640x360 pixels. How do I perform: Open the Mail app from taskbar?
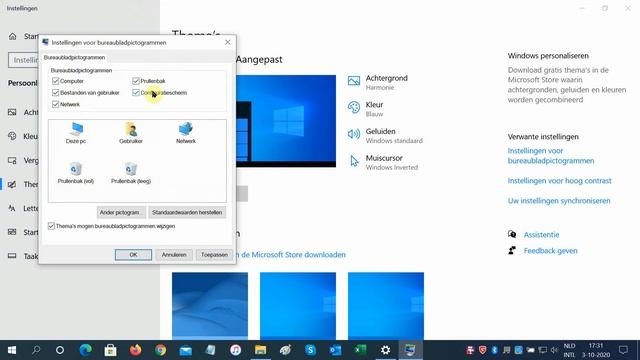pyautogui.click(x=185, y=350)
